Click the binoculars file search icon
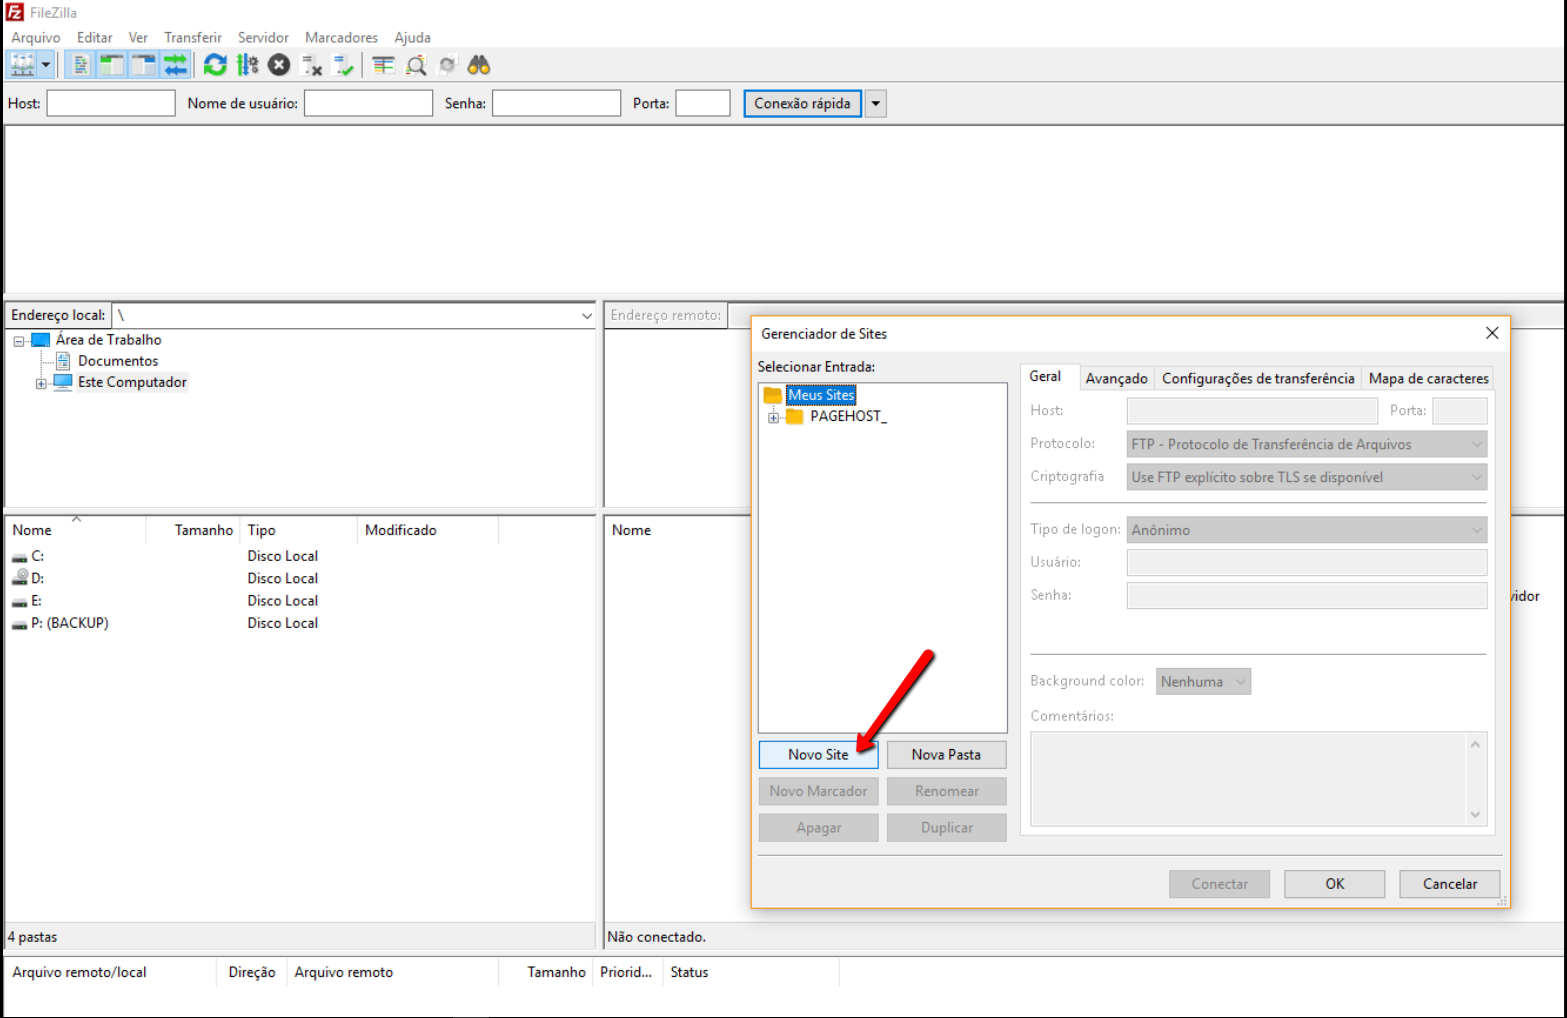The width and height of the screenshot is (1567, 1018). click(479, 65)
